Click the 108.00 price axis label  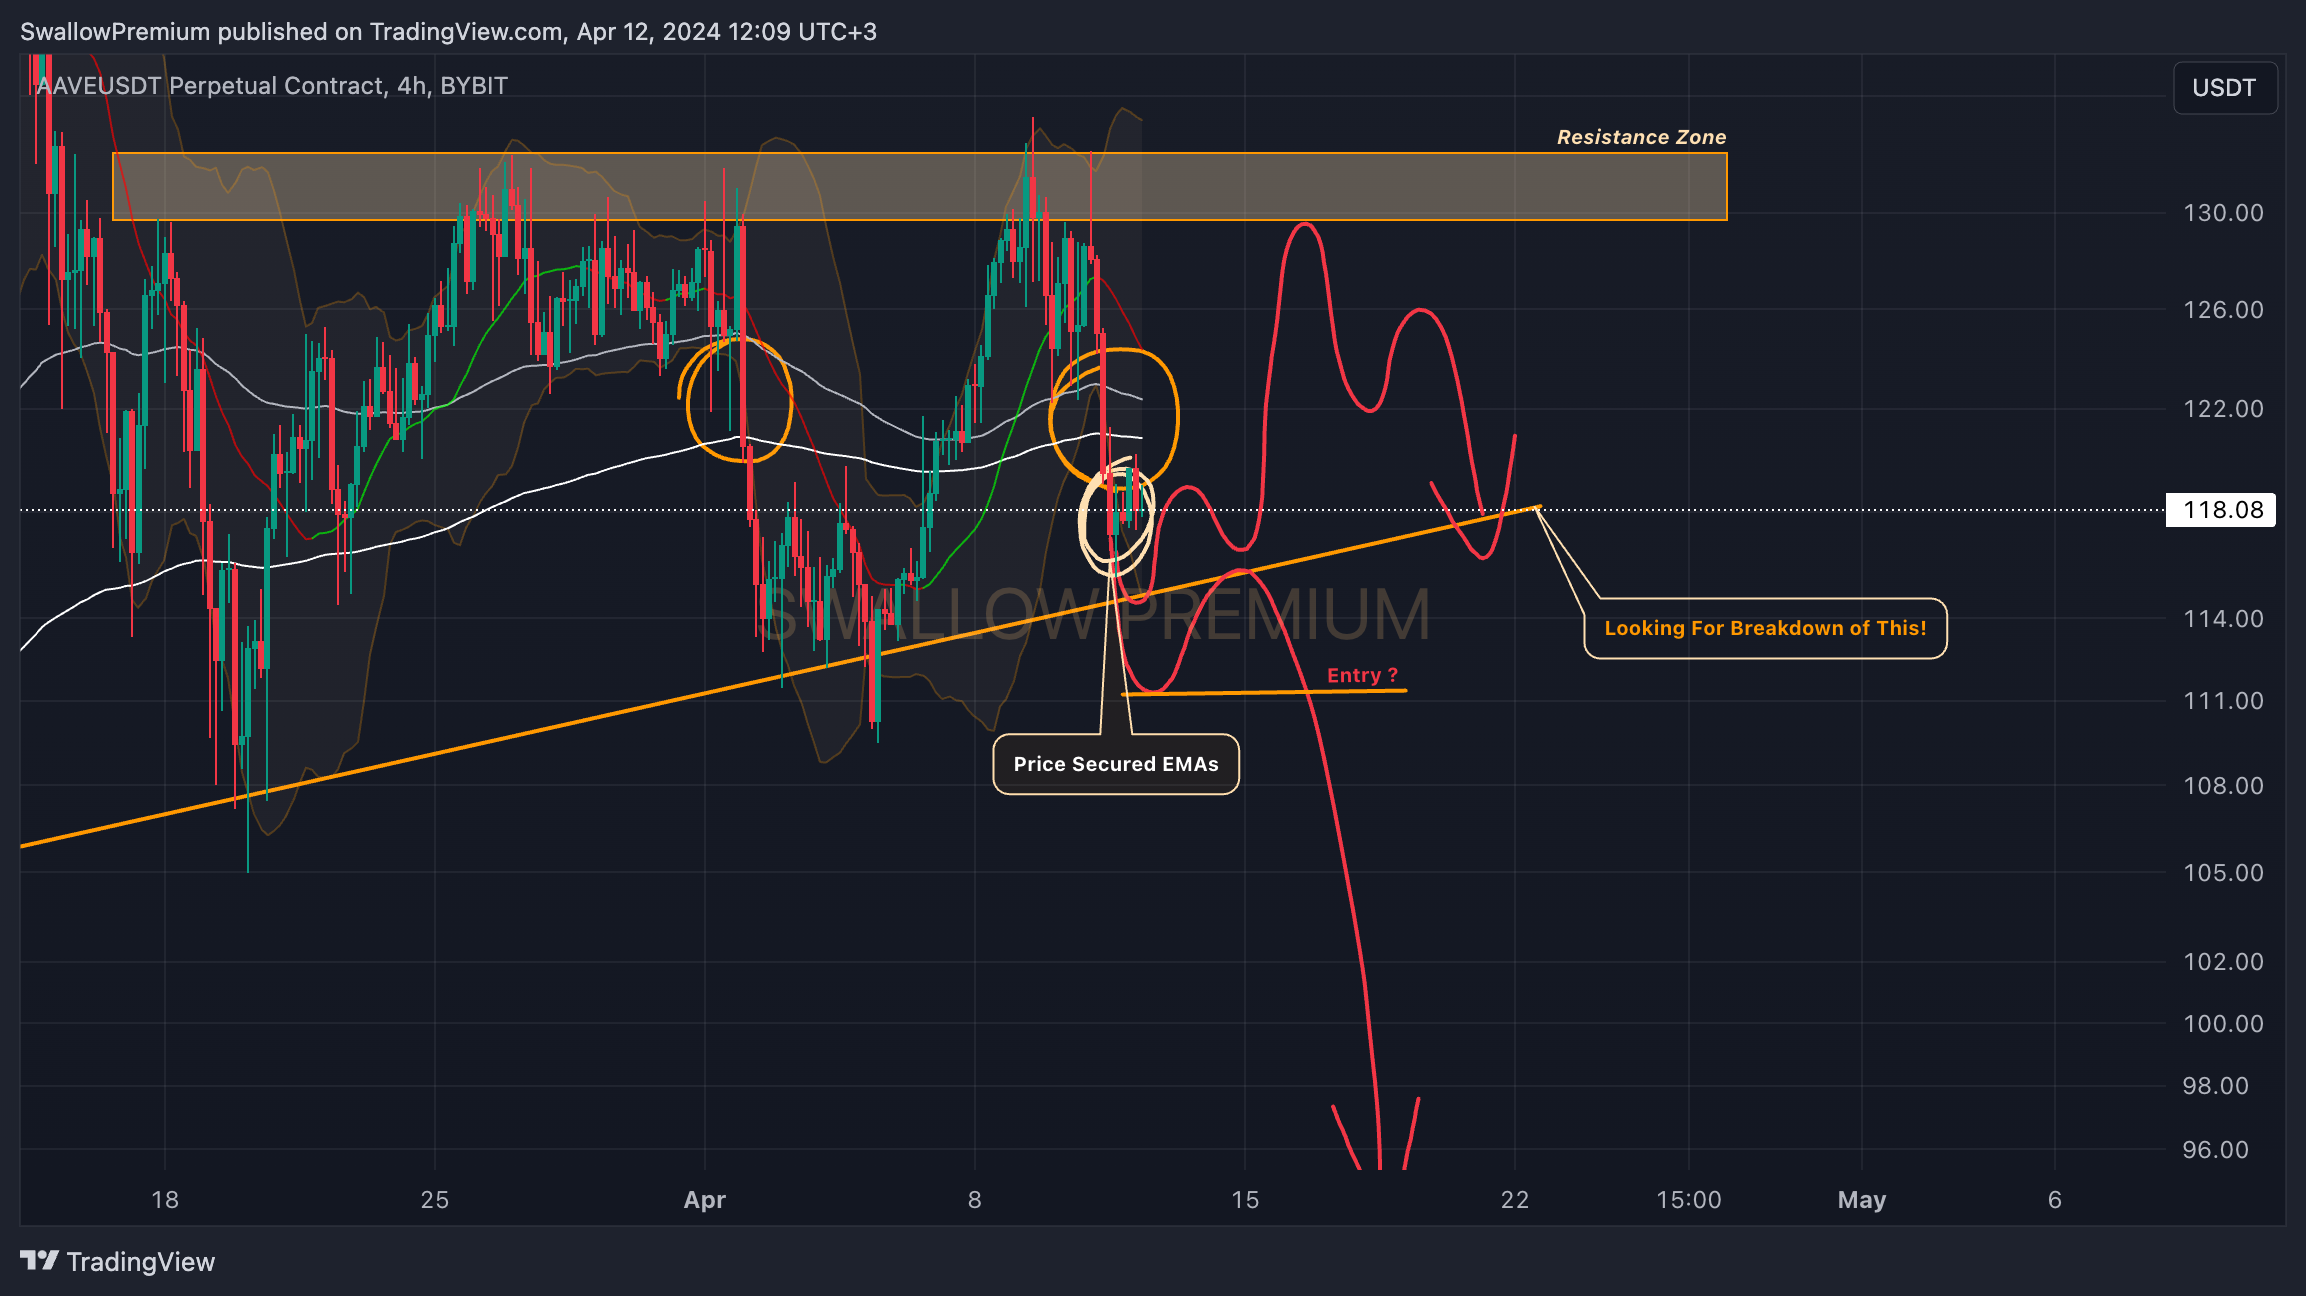coord(2223,786)
